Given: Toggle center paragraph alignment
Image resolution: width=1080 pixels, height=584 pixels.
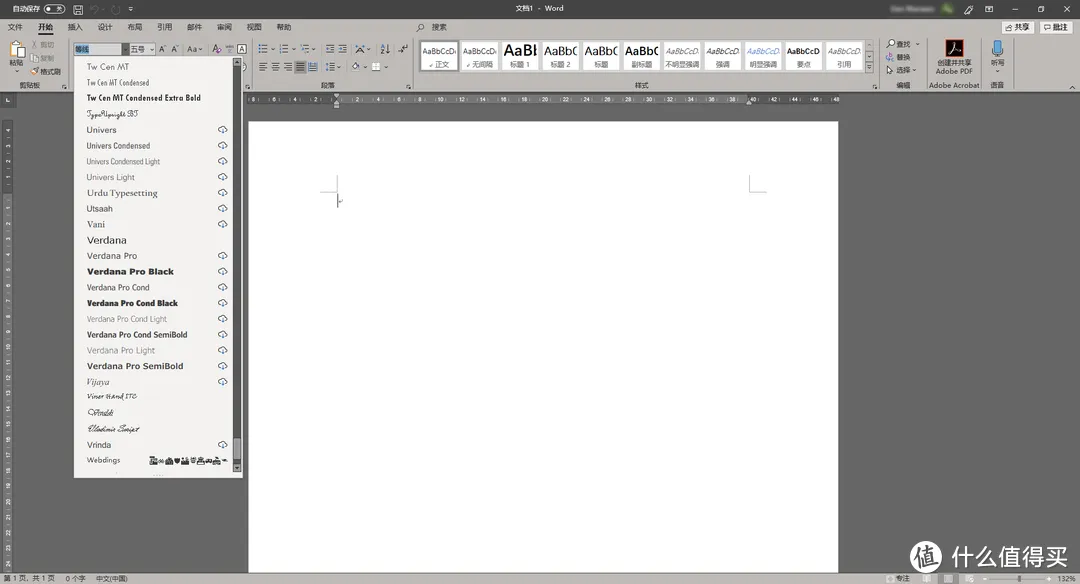Looking at the screenshot, I should click(275, 67).
